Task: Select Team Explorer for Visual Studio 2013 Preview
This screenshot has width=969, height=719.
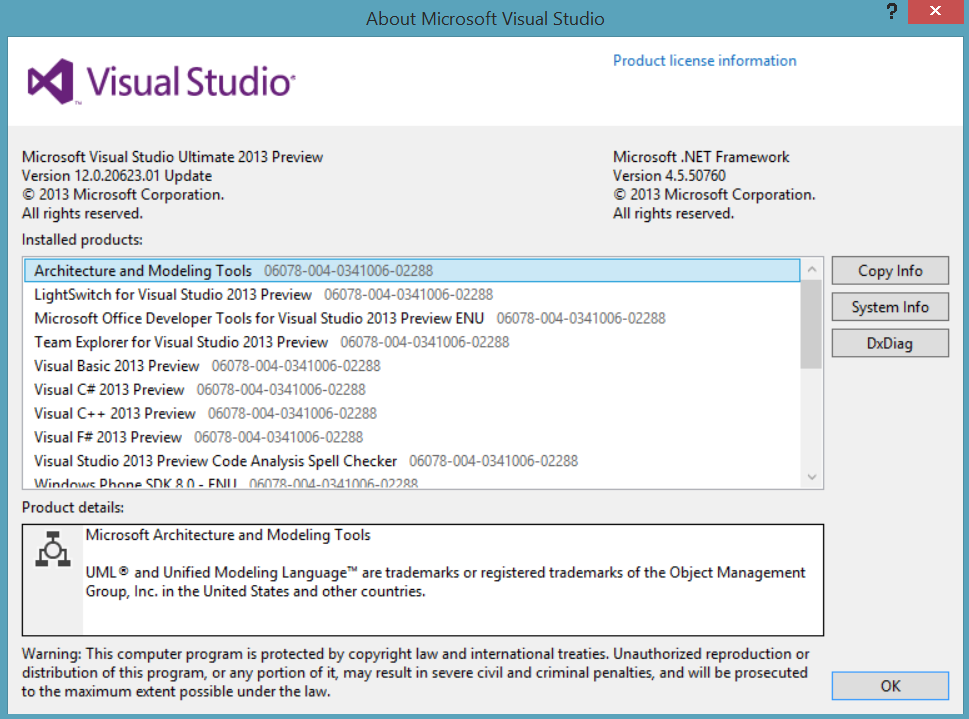Action: click(x=412, y=342)
